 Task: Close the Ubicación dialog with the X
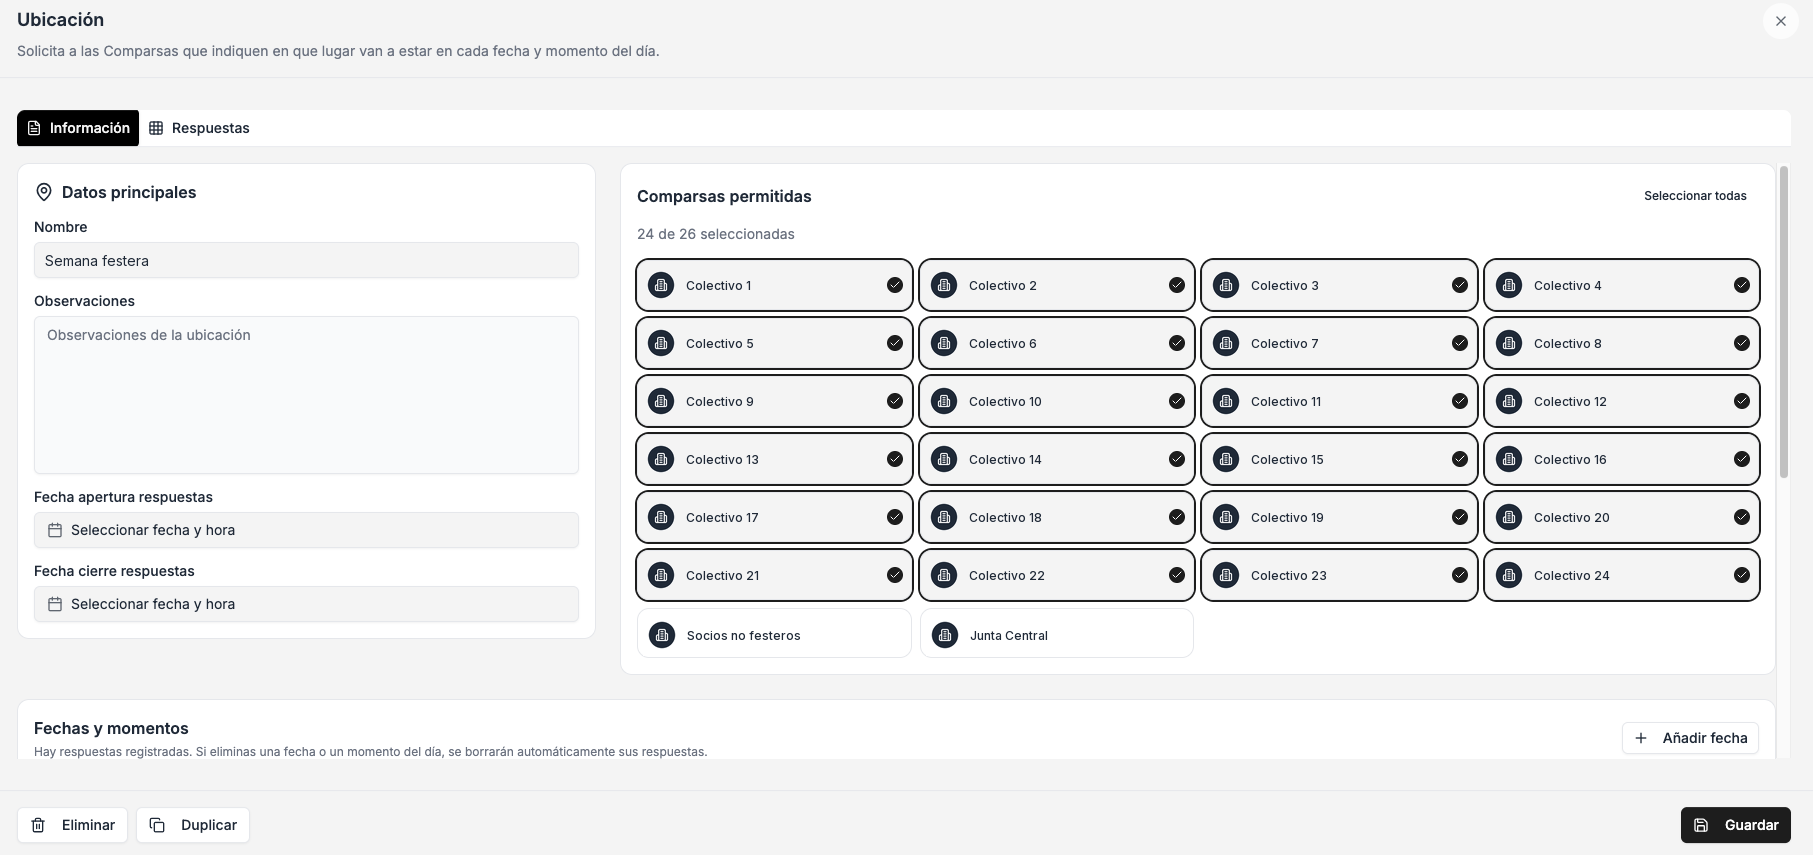pos(1781,21)
